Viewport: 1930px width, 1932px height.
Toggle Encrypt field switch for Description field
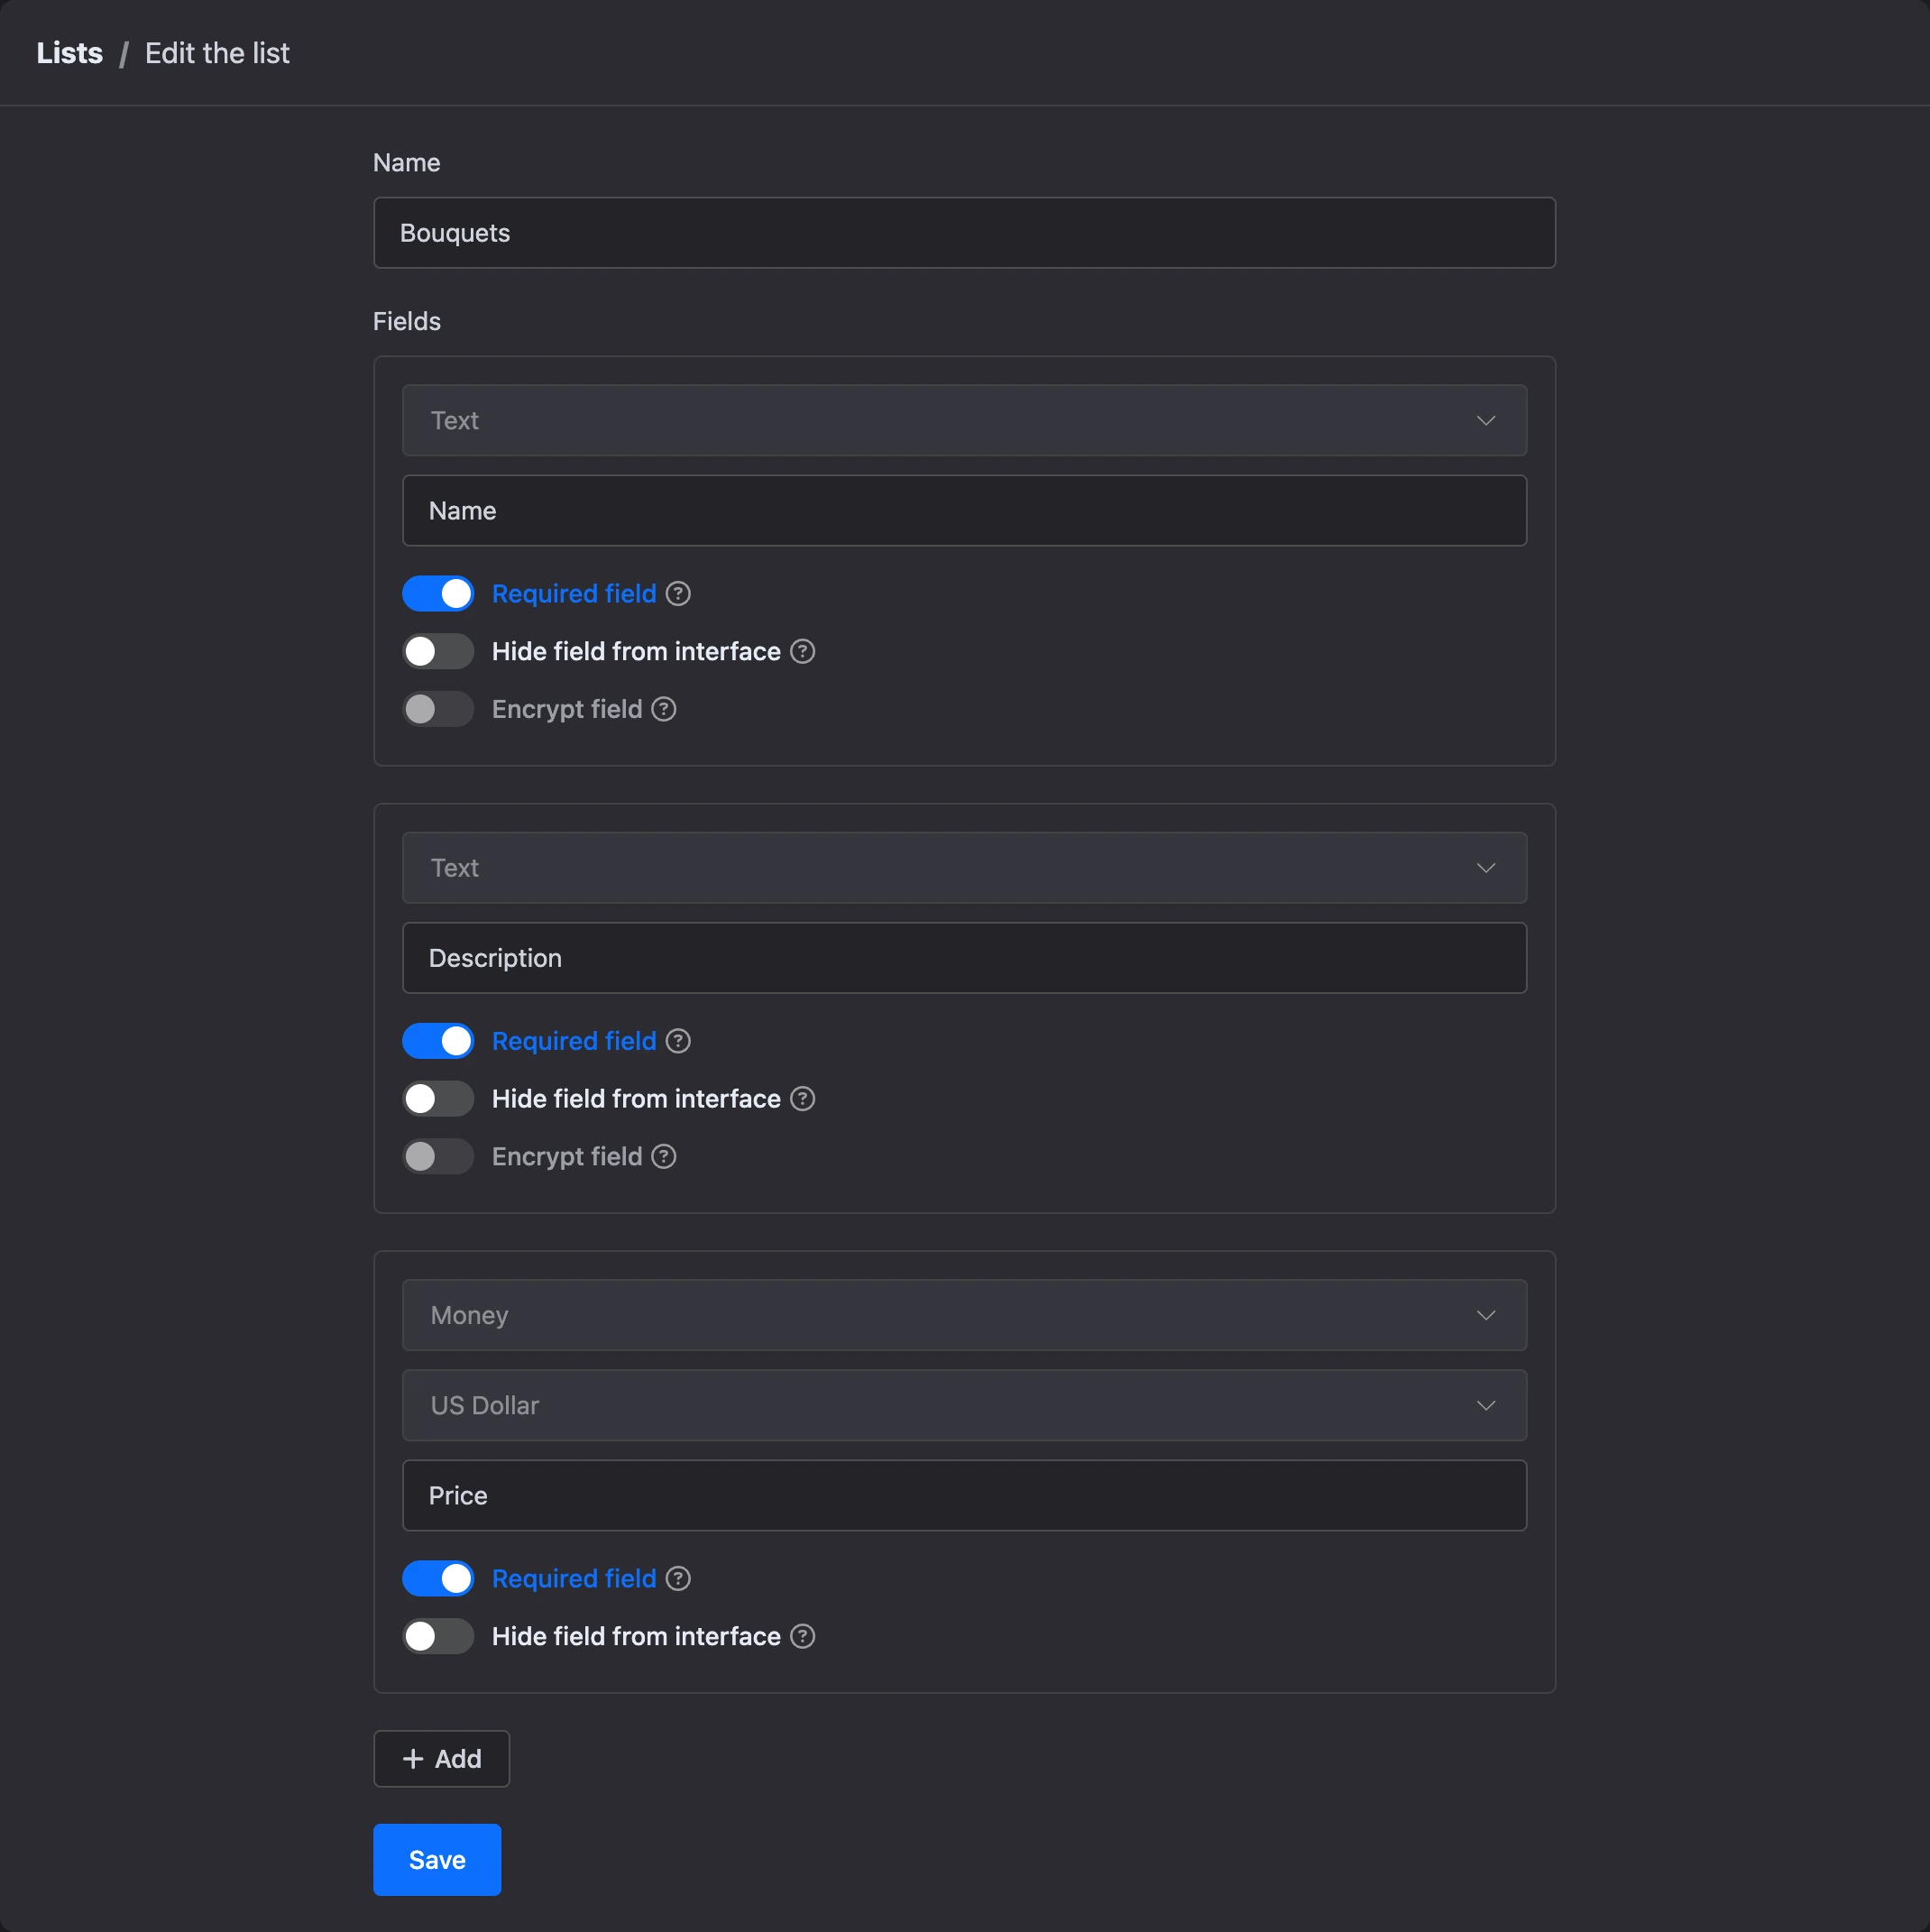pos(438,1157)
